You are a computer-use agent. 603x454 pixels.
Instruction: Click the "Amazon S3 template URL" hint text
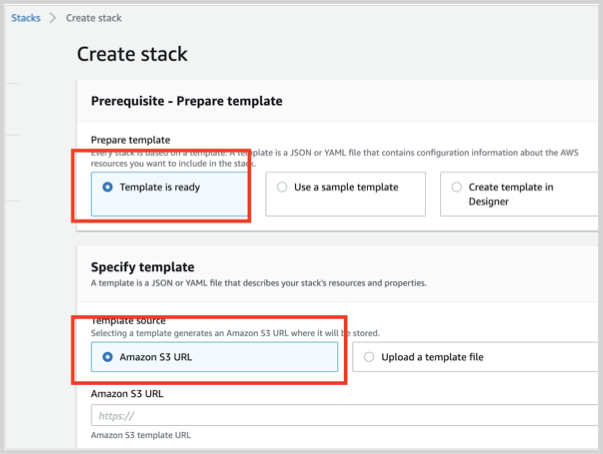pyautogui.click(x=141, y=435)
